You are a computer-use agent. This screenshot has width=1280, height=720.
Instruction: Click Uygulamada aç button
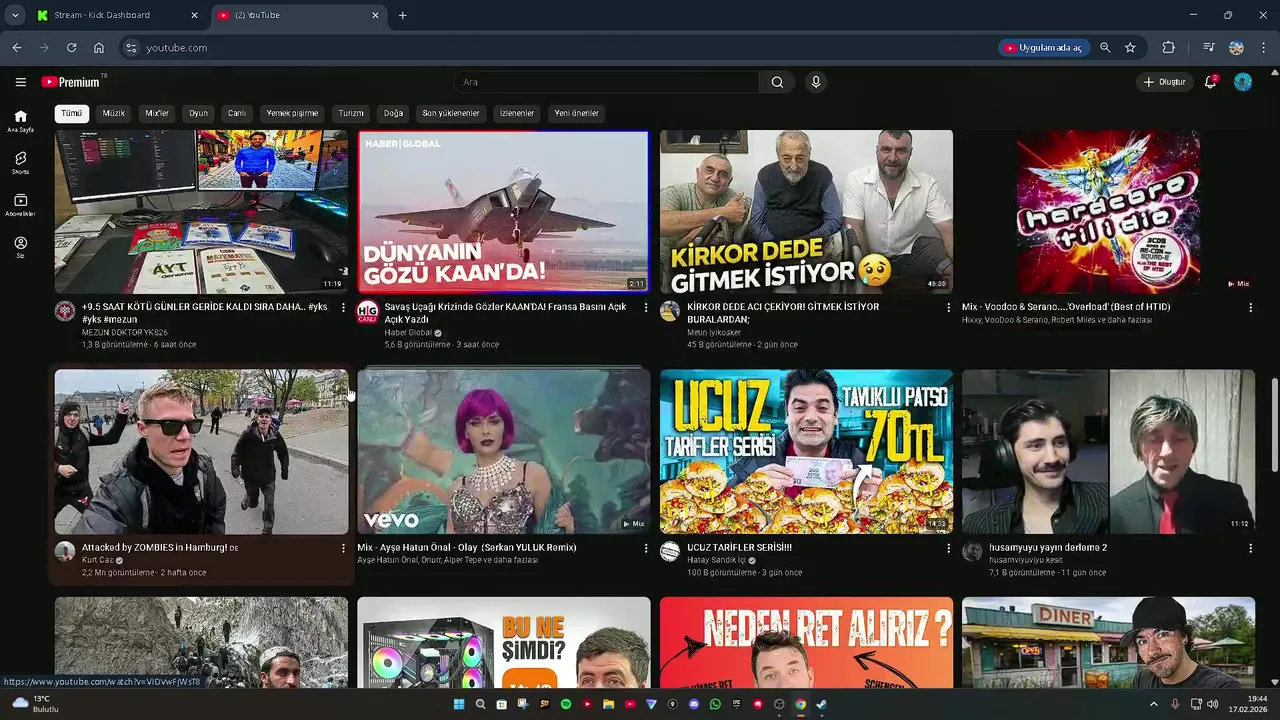click(x=1044, y=47)
